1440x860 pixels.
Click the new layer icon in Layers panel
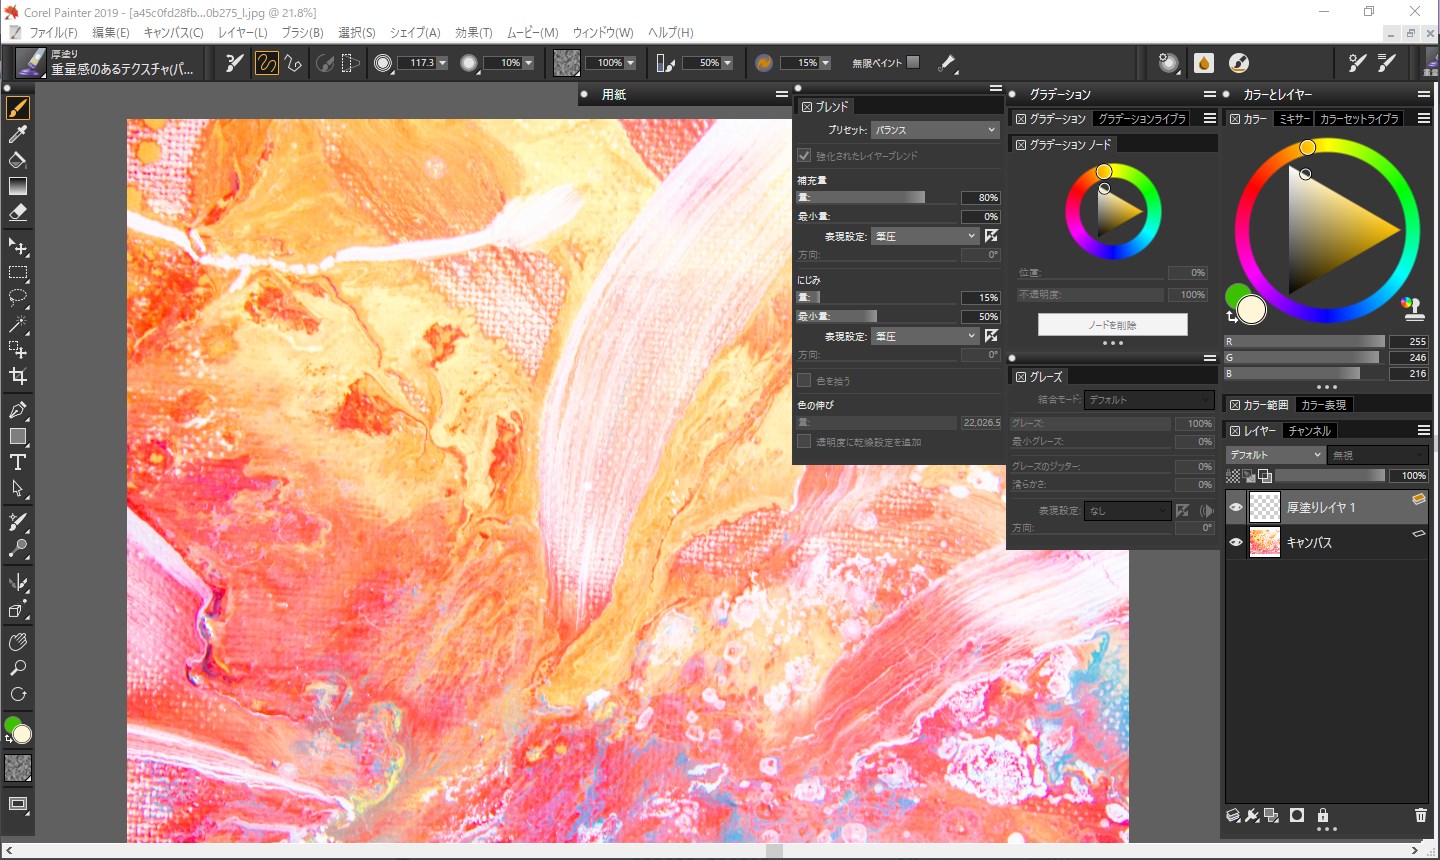pyautogui.click(x=1234, y=816)
